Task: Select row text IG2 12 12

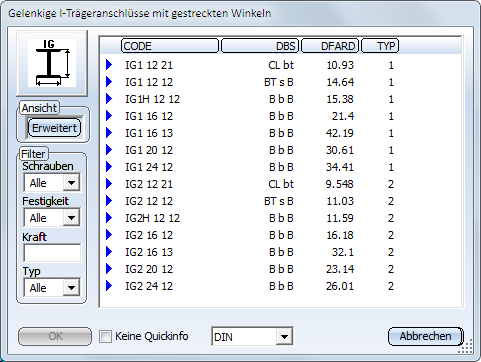Action: (149, 201)
